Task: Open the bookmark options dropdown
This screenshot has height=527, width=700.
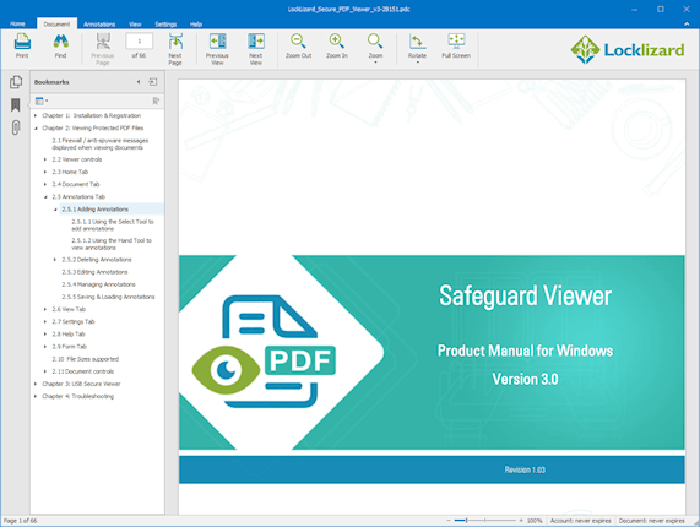Action: coord(42,101)
